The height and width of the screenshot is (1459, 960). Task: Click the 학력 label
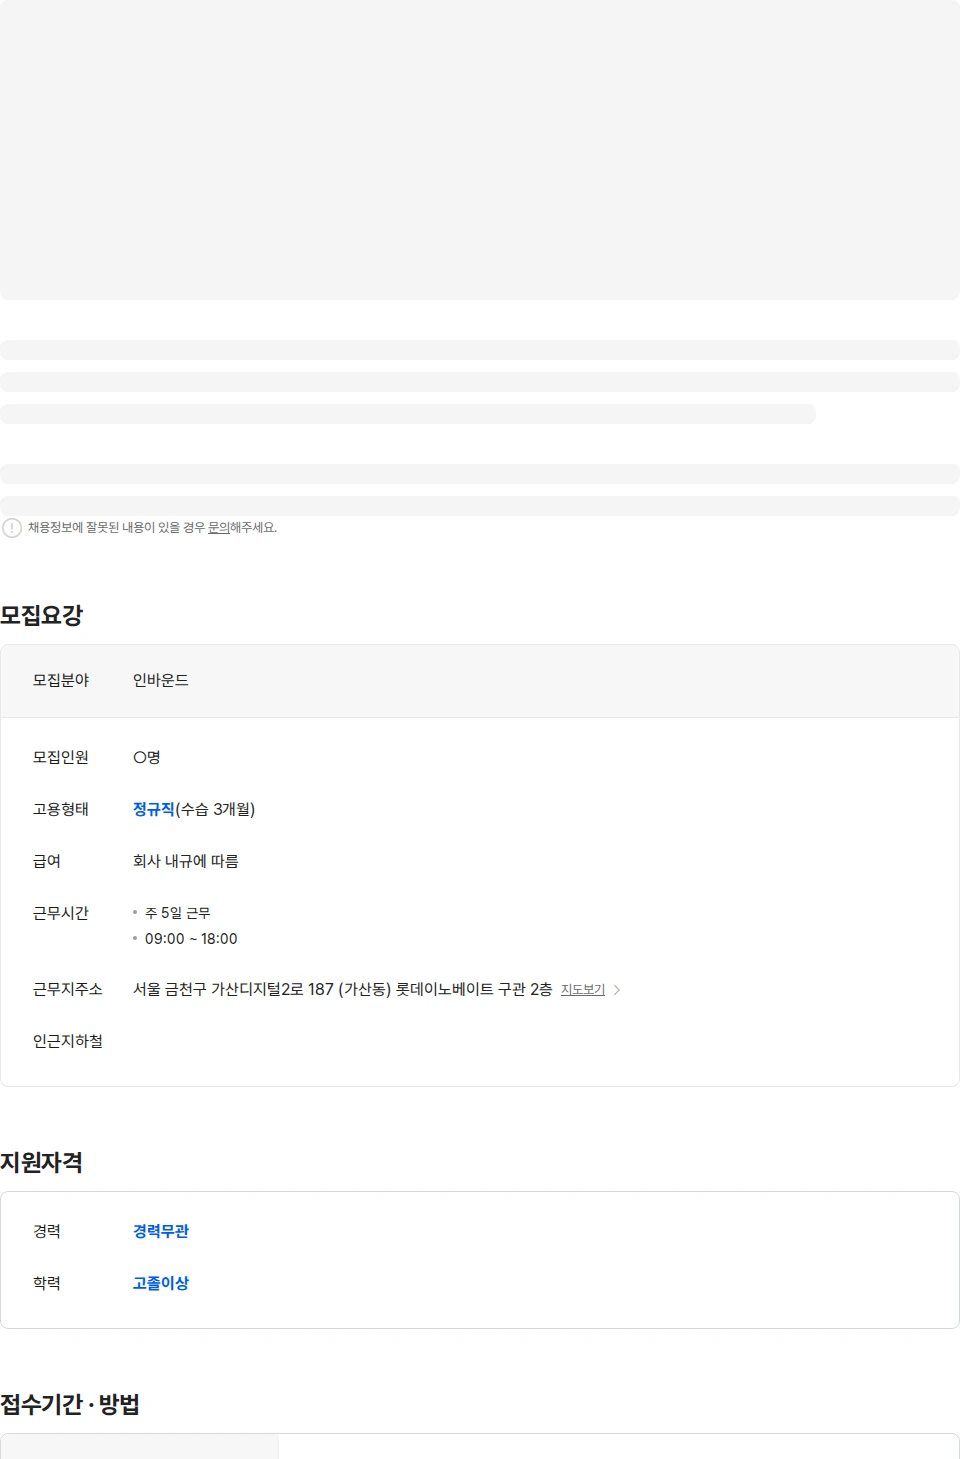(x=47, y=1283)
